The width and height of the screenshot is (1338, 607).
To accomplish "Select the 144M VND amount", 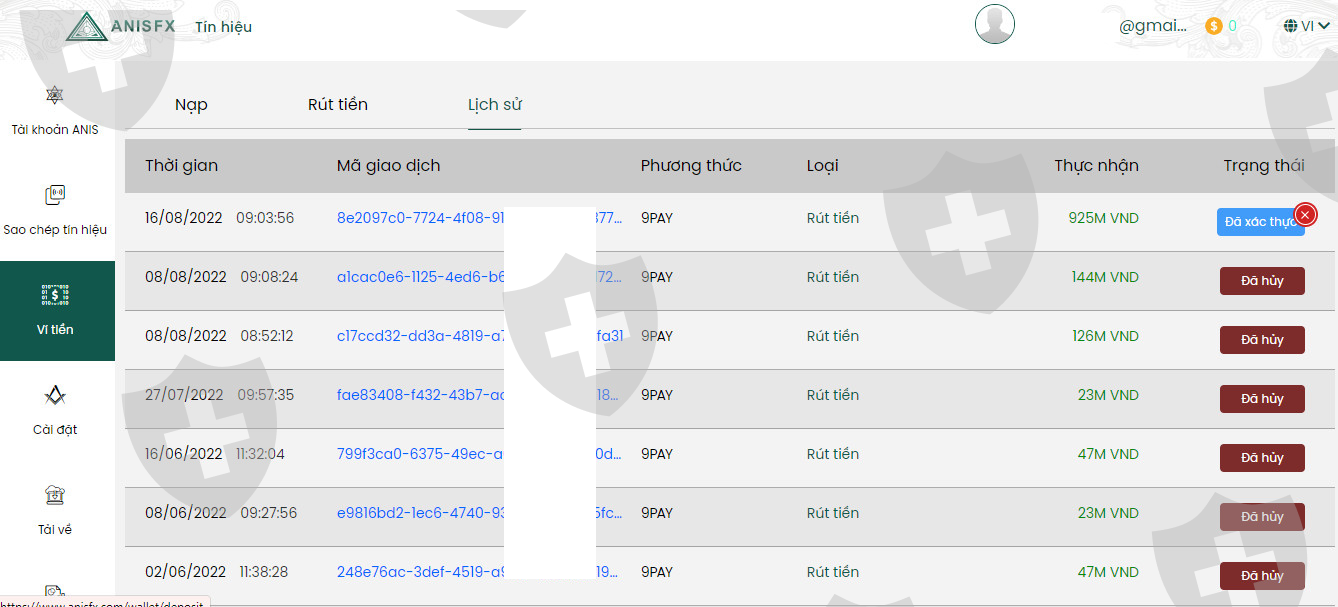I will [1105, 277].
